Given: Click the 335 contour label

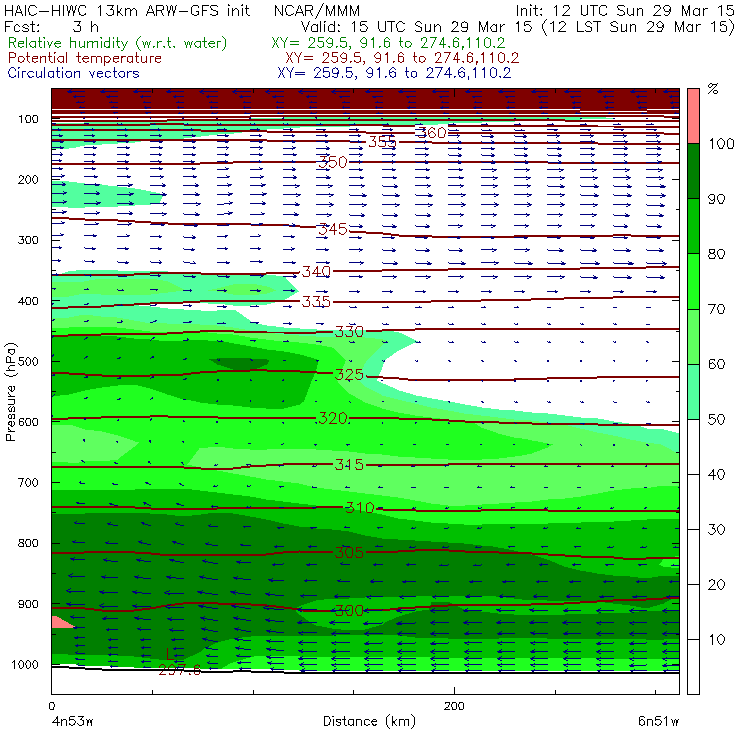Looking at the screenshot, I should [316, 302].
